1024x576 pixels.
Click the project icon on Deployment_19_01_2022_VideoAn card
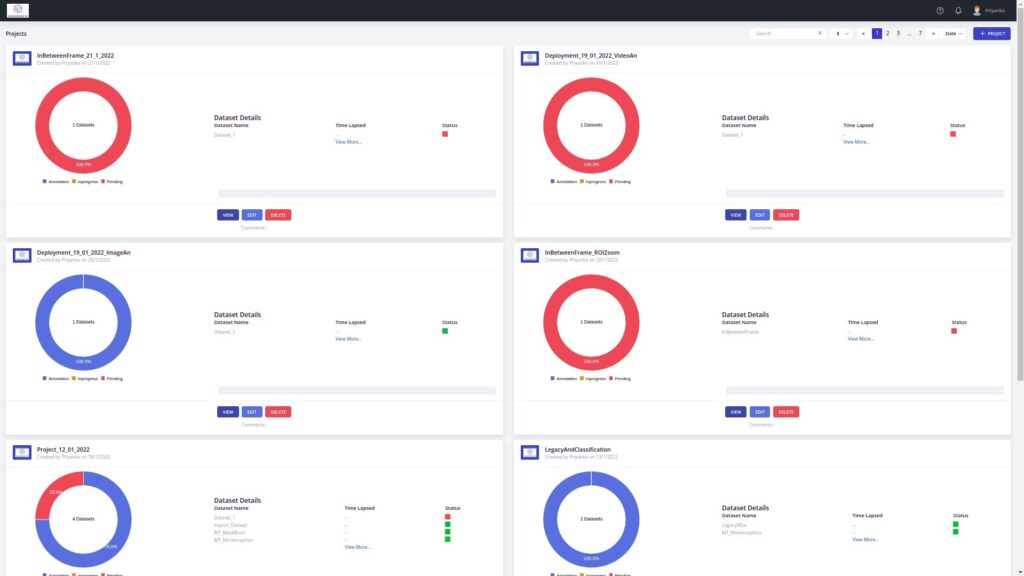pyautogui.click(x=529, y=59)
